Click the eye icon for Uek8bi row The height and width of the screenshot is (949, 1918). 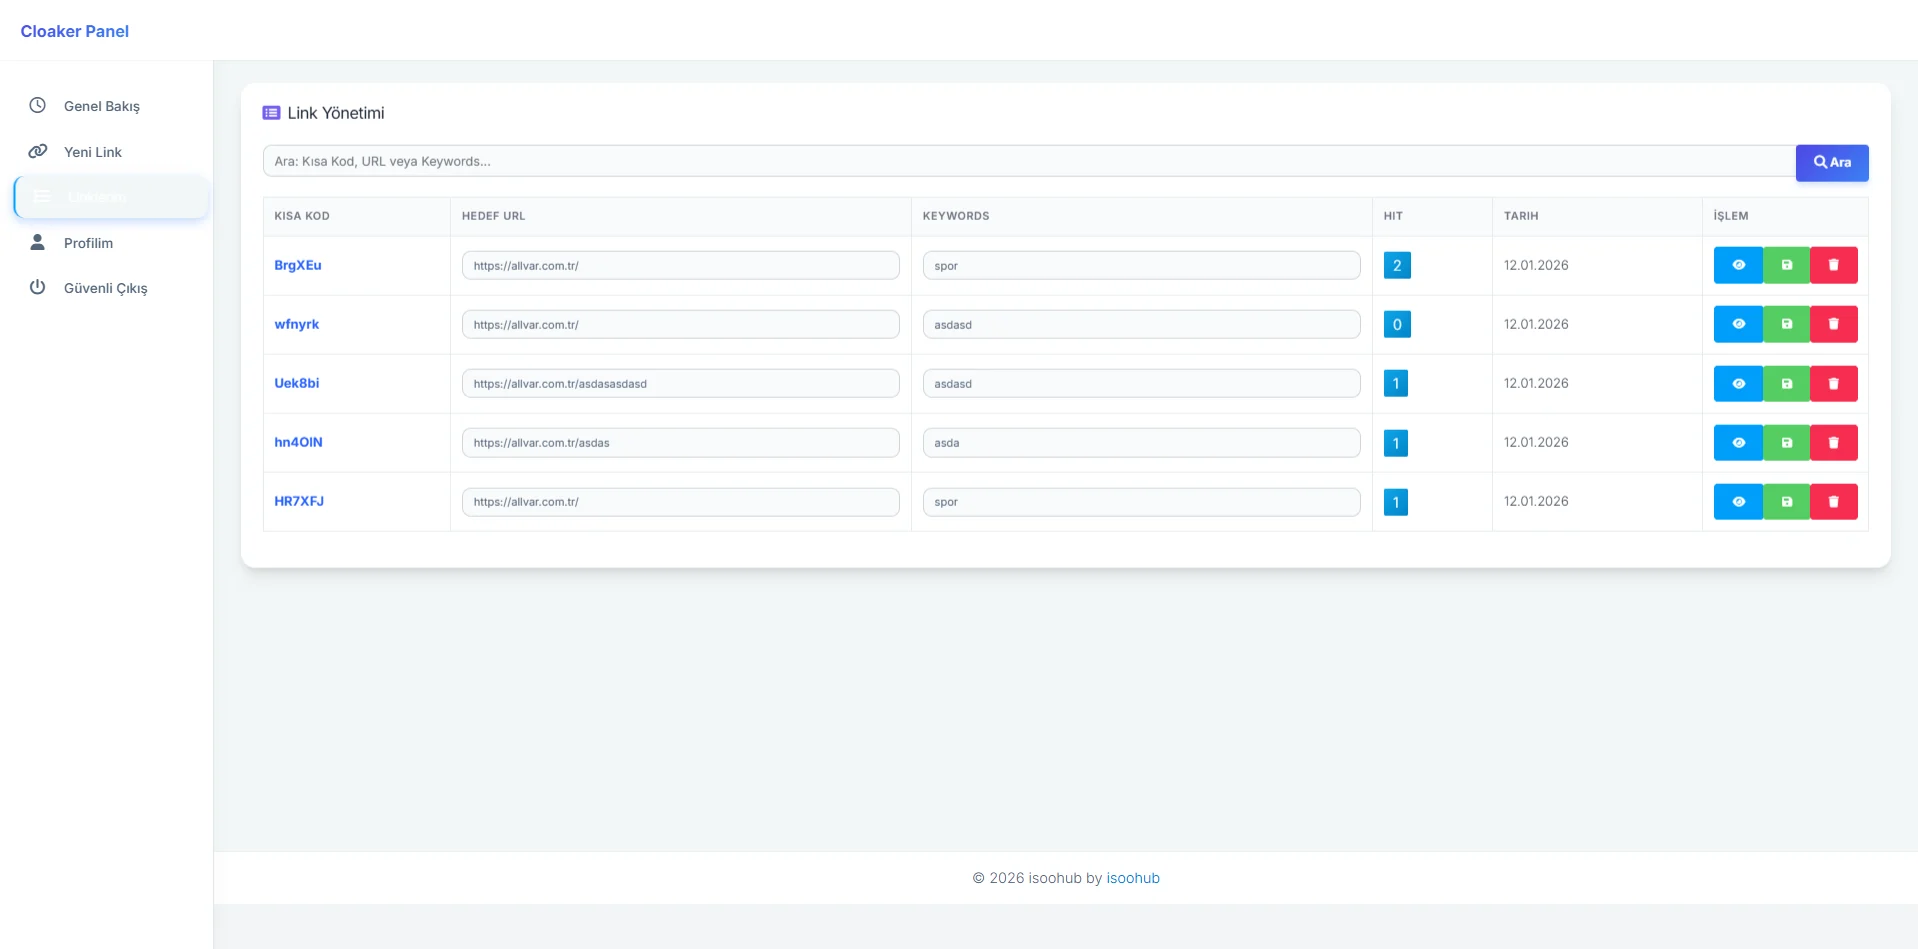click(x=1738, y=383)
